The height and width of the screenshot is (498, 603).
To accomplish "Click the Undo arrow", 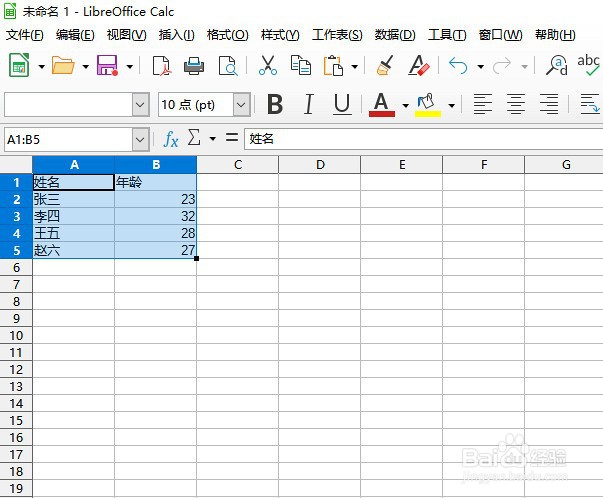I will click(458, 66).
